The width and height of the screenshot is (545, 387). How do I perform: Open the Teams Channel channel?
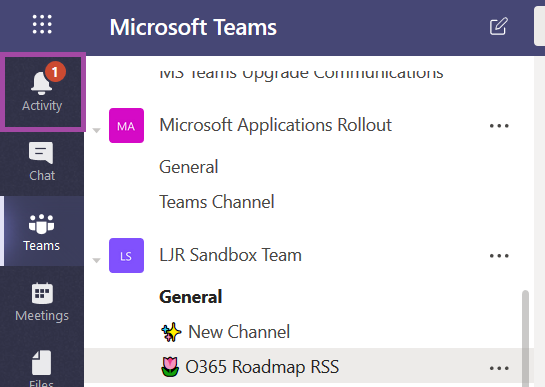click(x=217, y=202)
